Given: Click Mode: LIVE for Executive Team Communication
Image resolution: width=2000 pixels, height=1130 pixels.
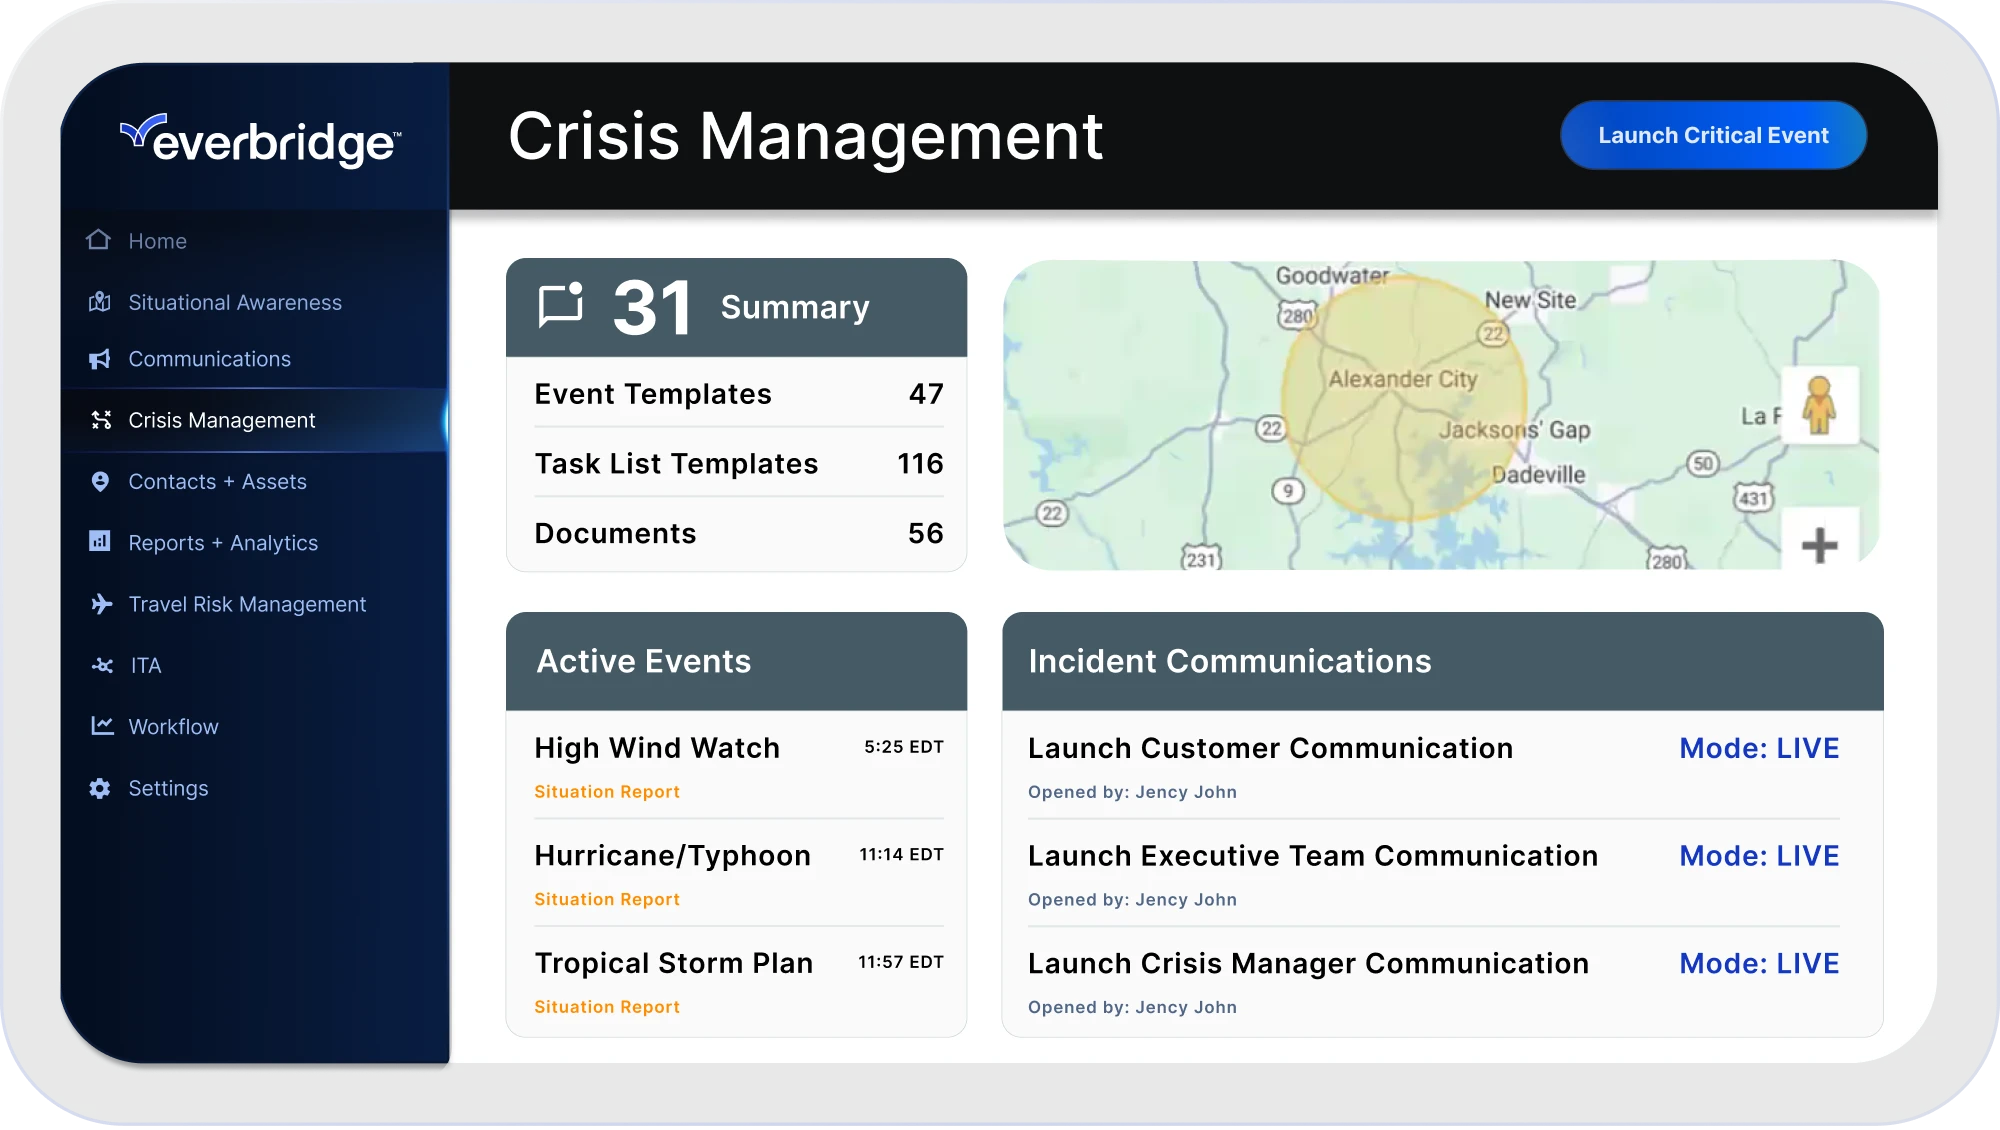Looking at the screenshot, I should coord(1759,856).
